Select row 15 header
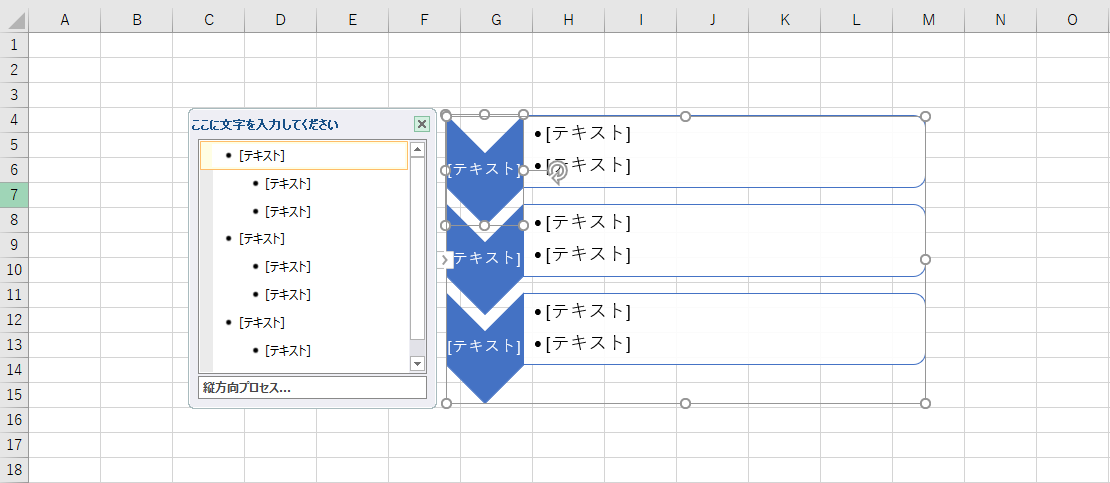The width and height of the screenshot is (1110, 483). point(14,394)
